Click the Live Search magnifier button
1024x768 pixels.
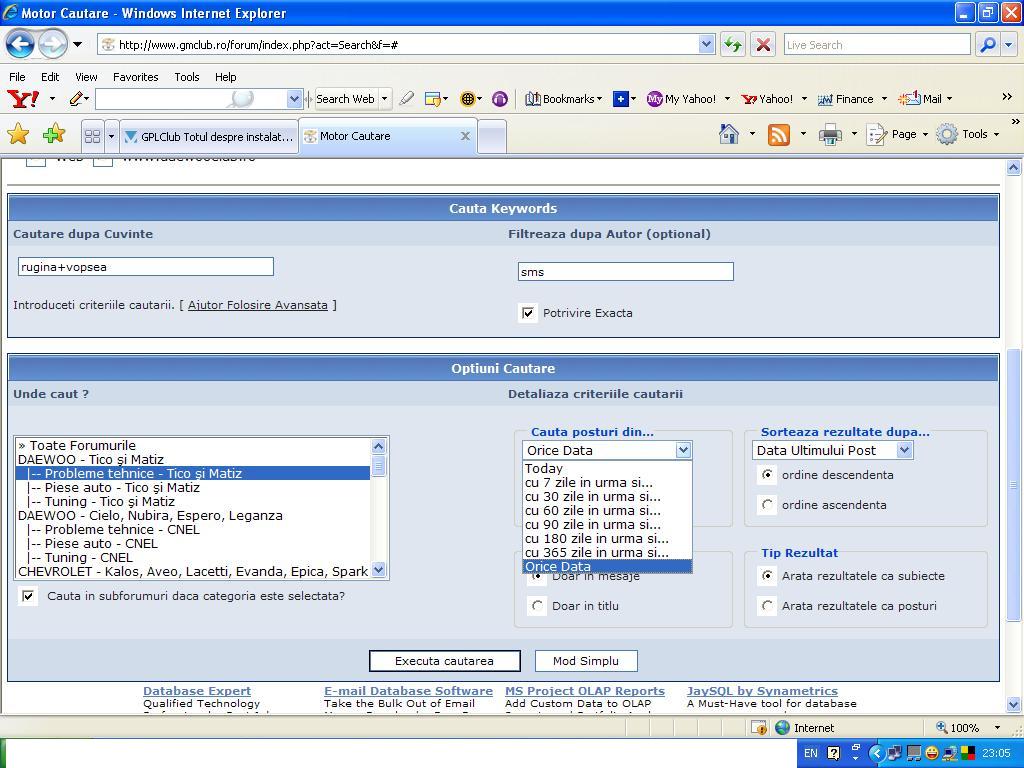pos(987,44)
